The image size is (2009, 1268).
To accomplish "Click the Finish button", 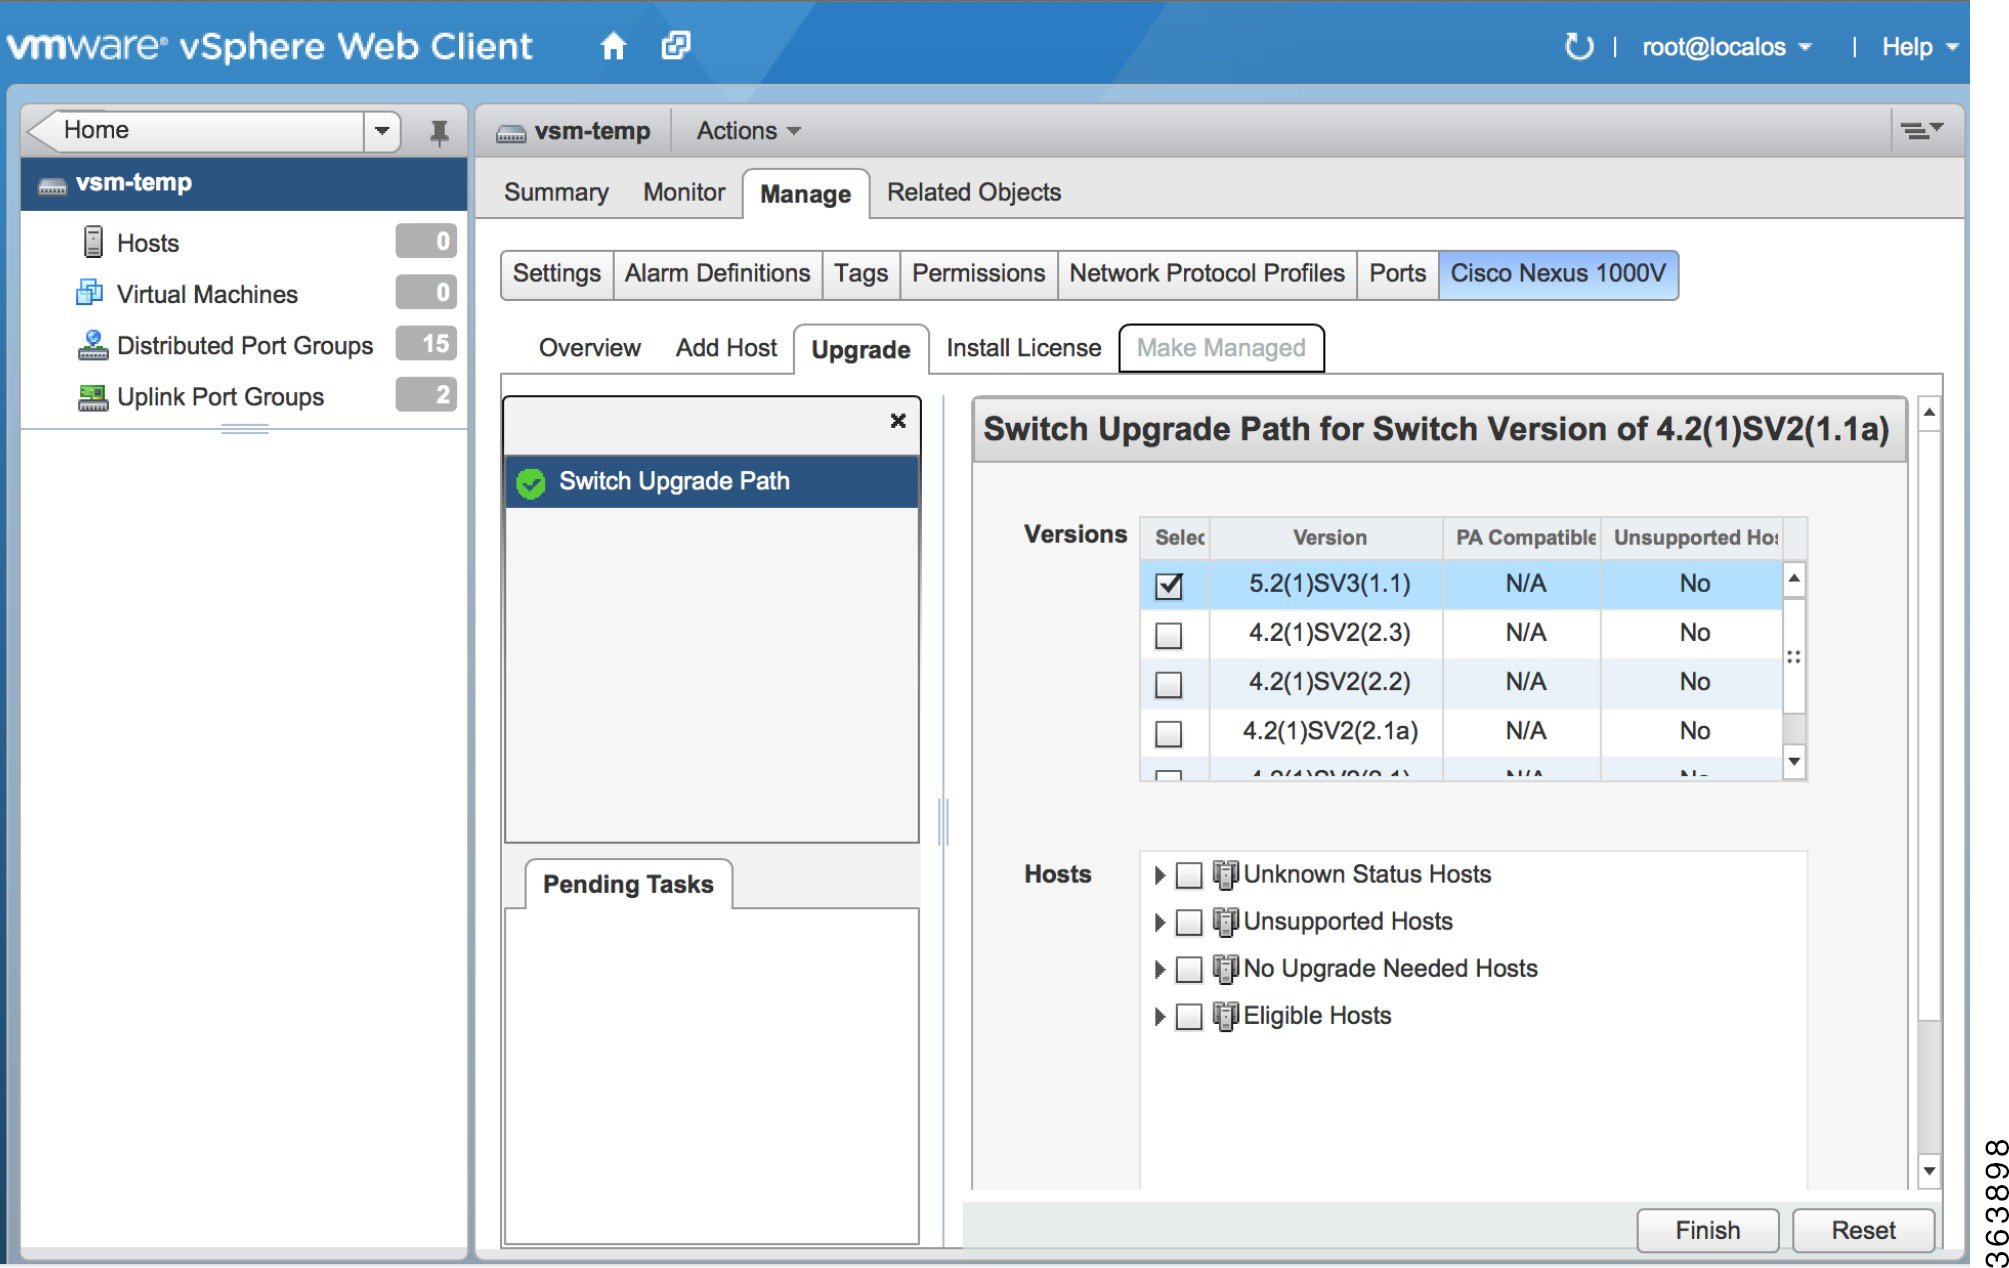I will click(x=1706, y=1229).
